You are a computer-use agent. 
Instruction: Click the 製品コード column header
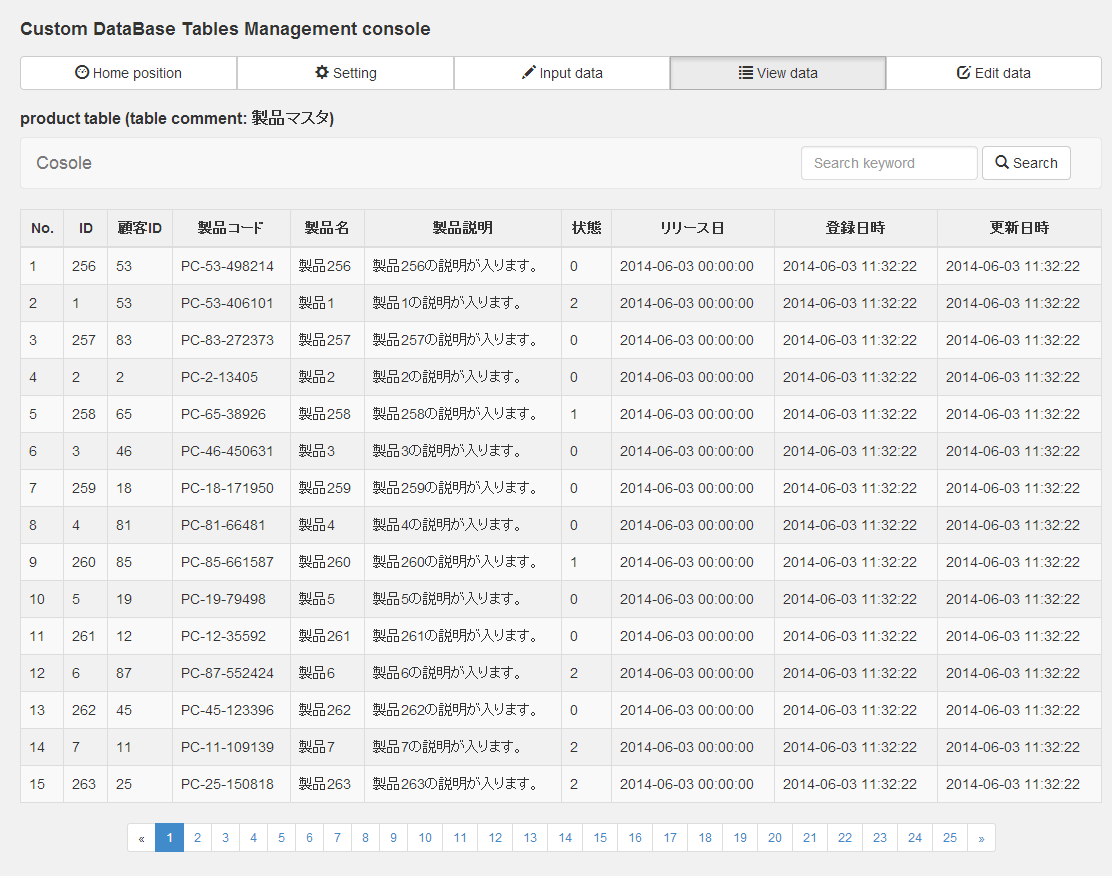click(x=231, y=228)
